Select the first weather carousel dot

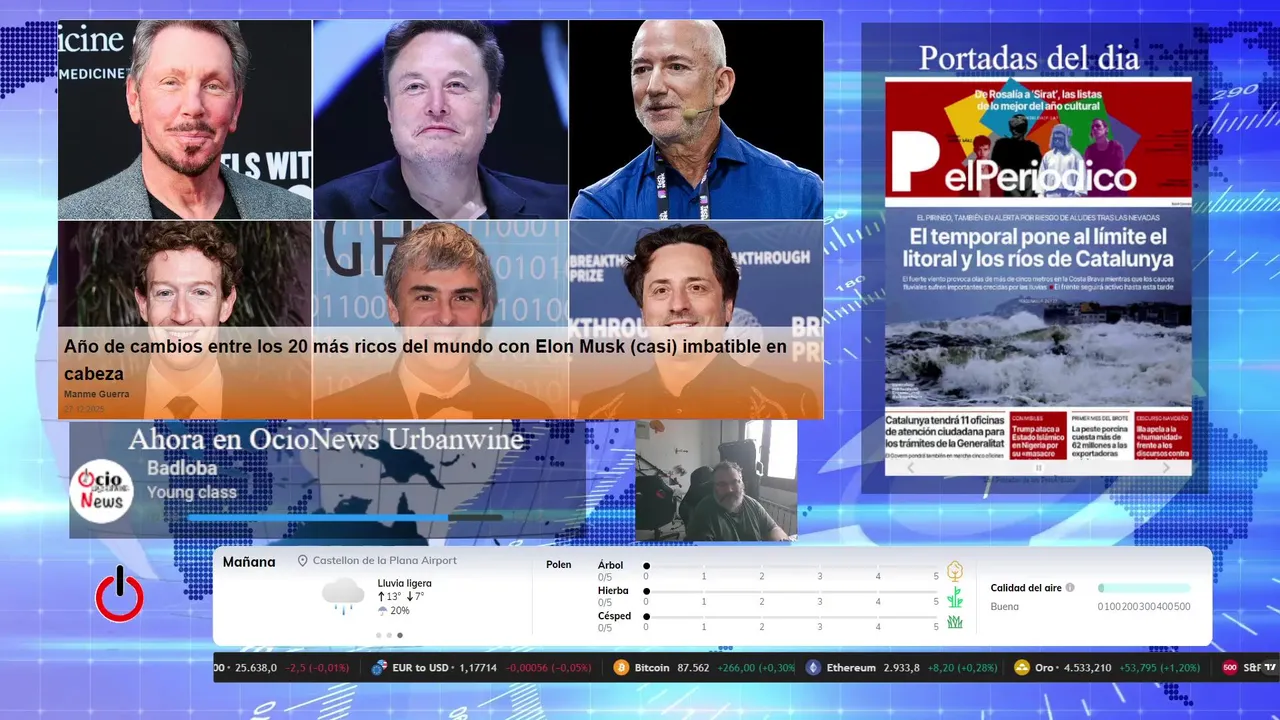[x=379, y=635]
